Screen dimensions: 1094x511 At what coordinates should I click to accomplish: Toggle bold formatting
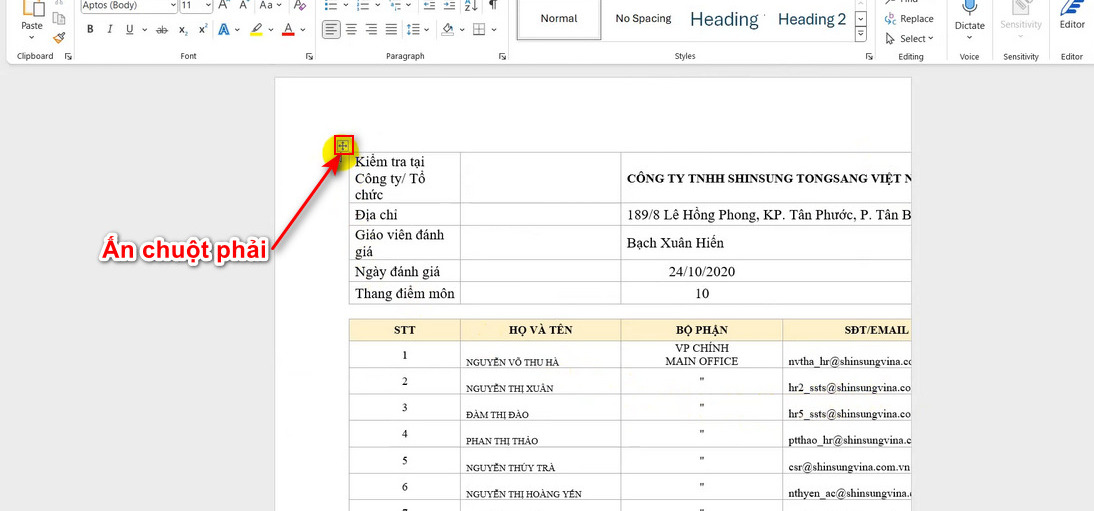90,29
